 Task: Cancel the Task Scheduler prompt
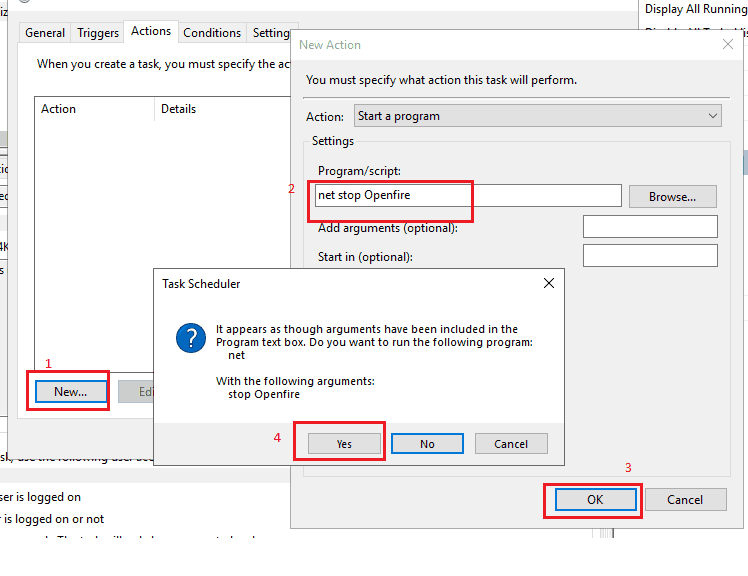[x=511, y=444]
